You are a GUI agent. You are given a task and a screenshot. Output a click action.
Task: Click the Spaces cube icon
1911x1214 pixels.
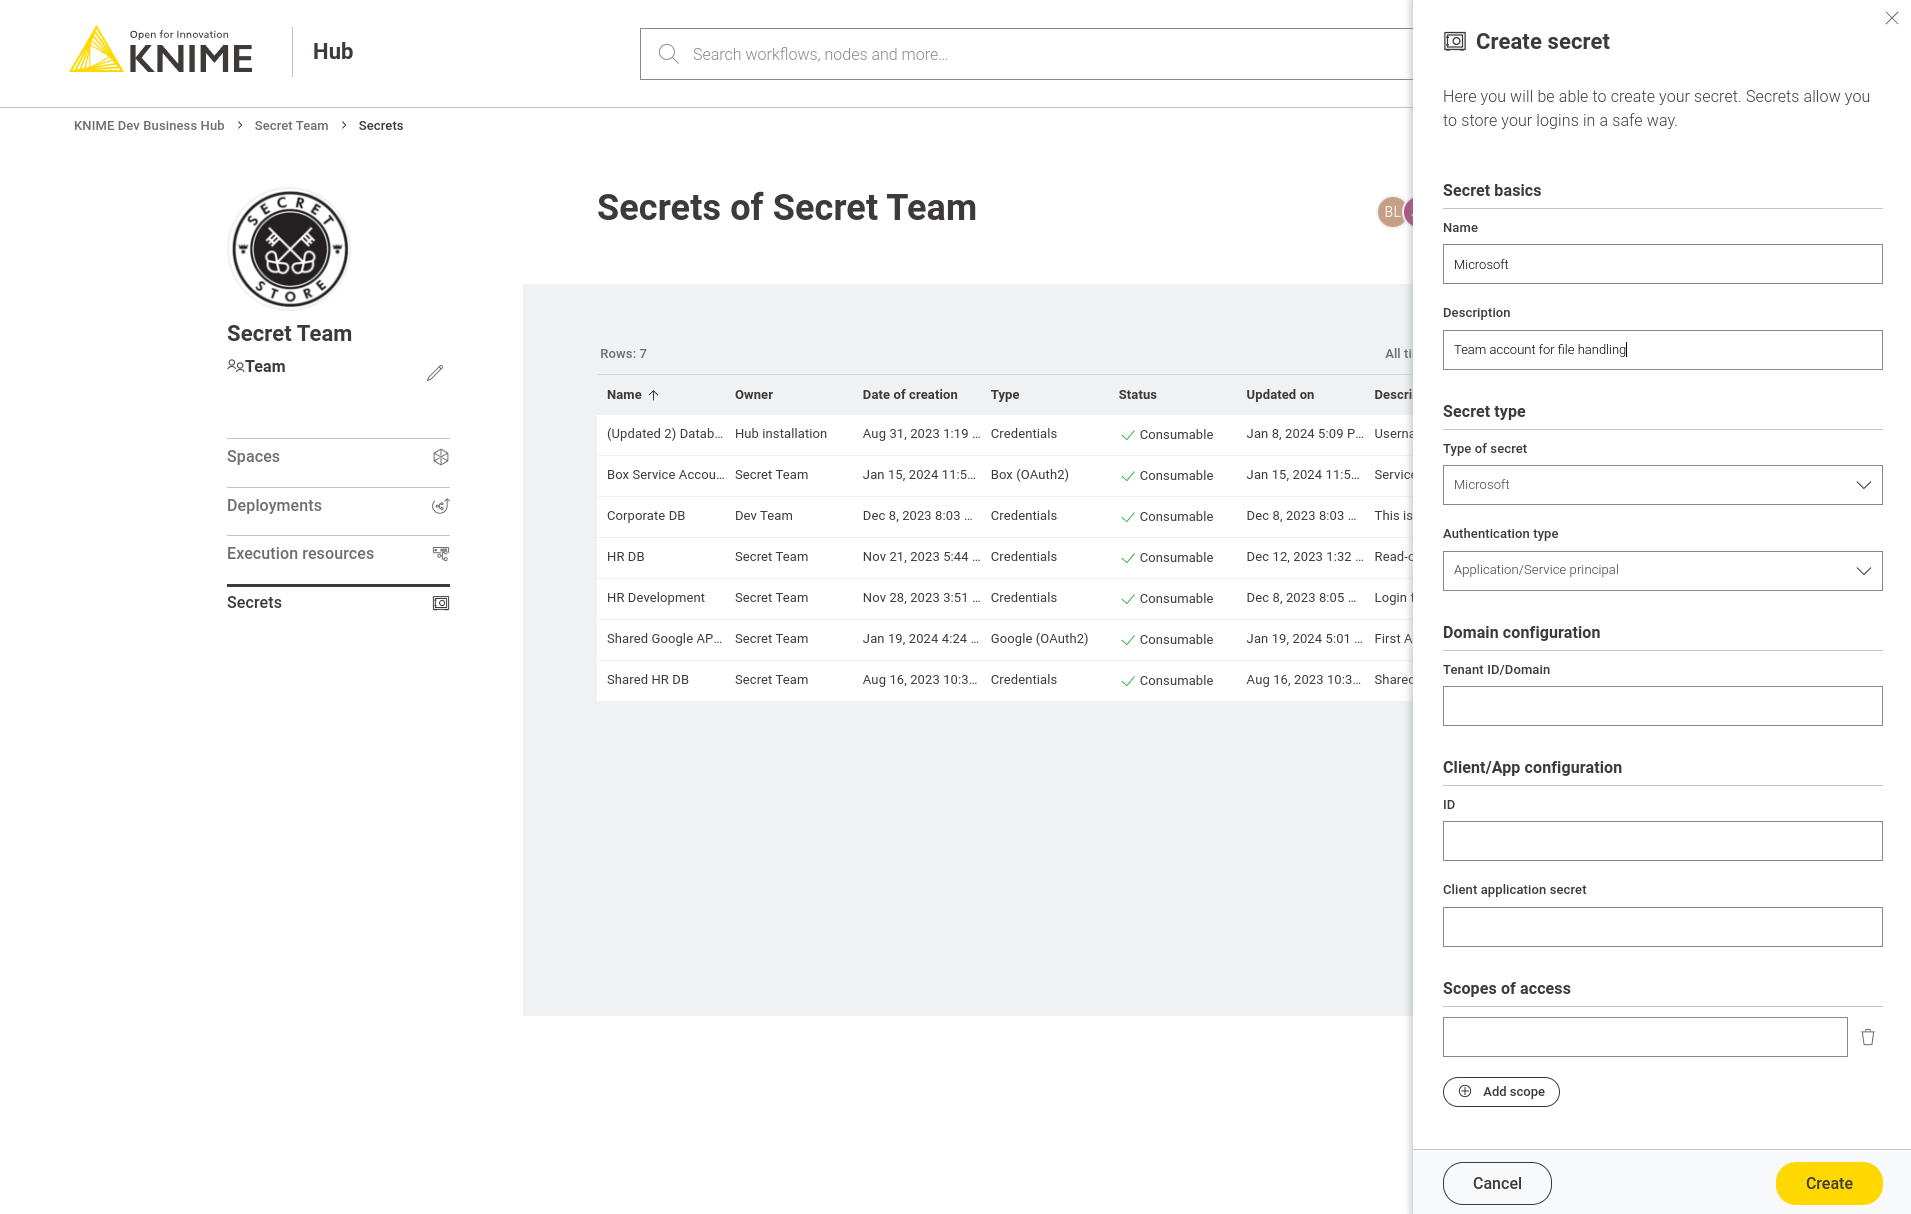(440, 457)
